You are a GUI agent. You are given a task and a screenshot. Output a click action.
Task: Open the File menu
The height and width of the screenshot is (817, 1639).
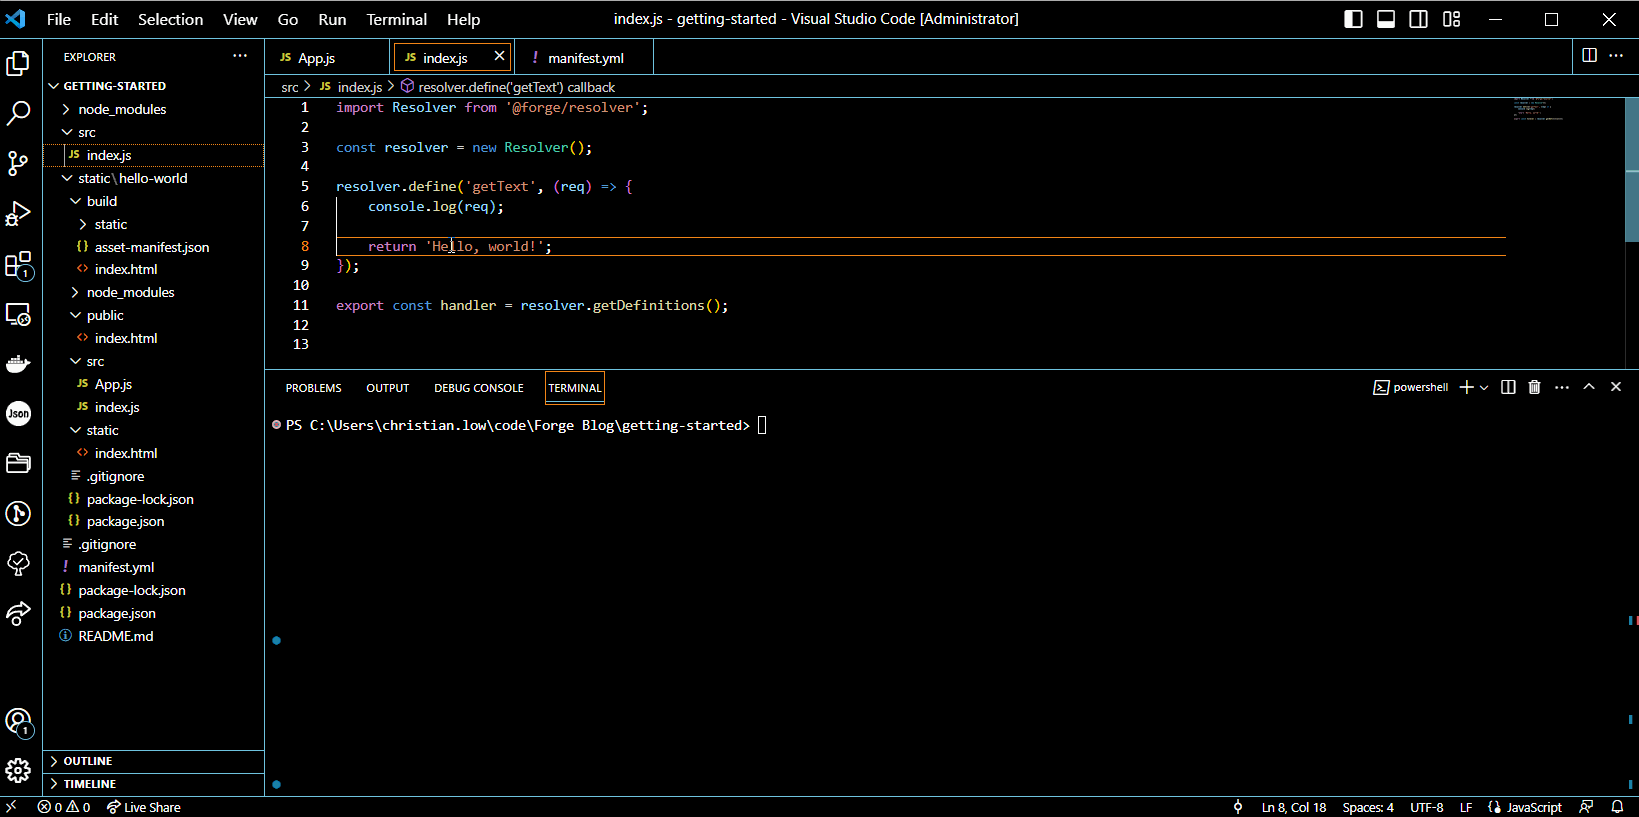point(59,19)
